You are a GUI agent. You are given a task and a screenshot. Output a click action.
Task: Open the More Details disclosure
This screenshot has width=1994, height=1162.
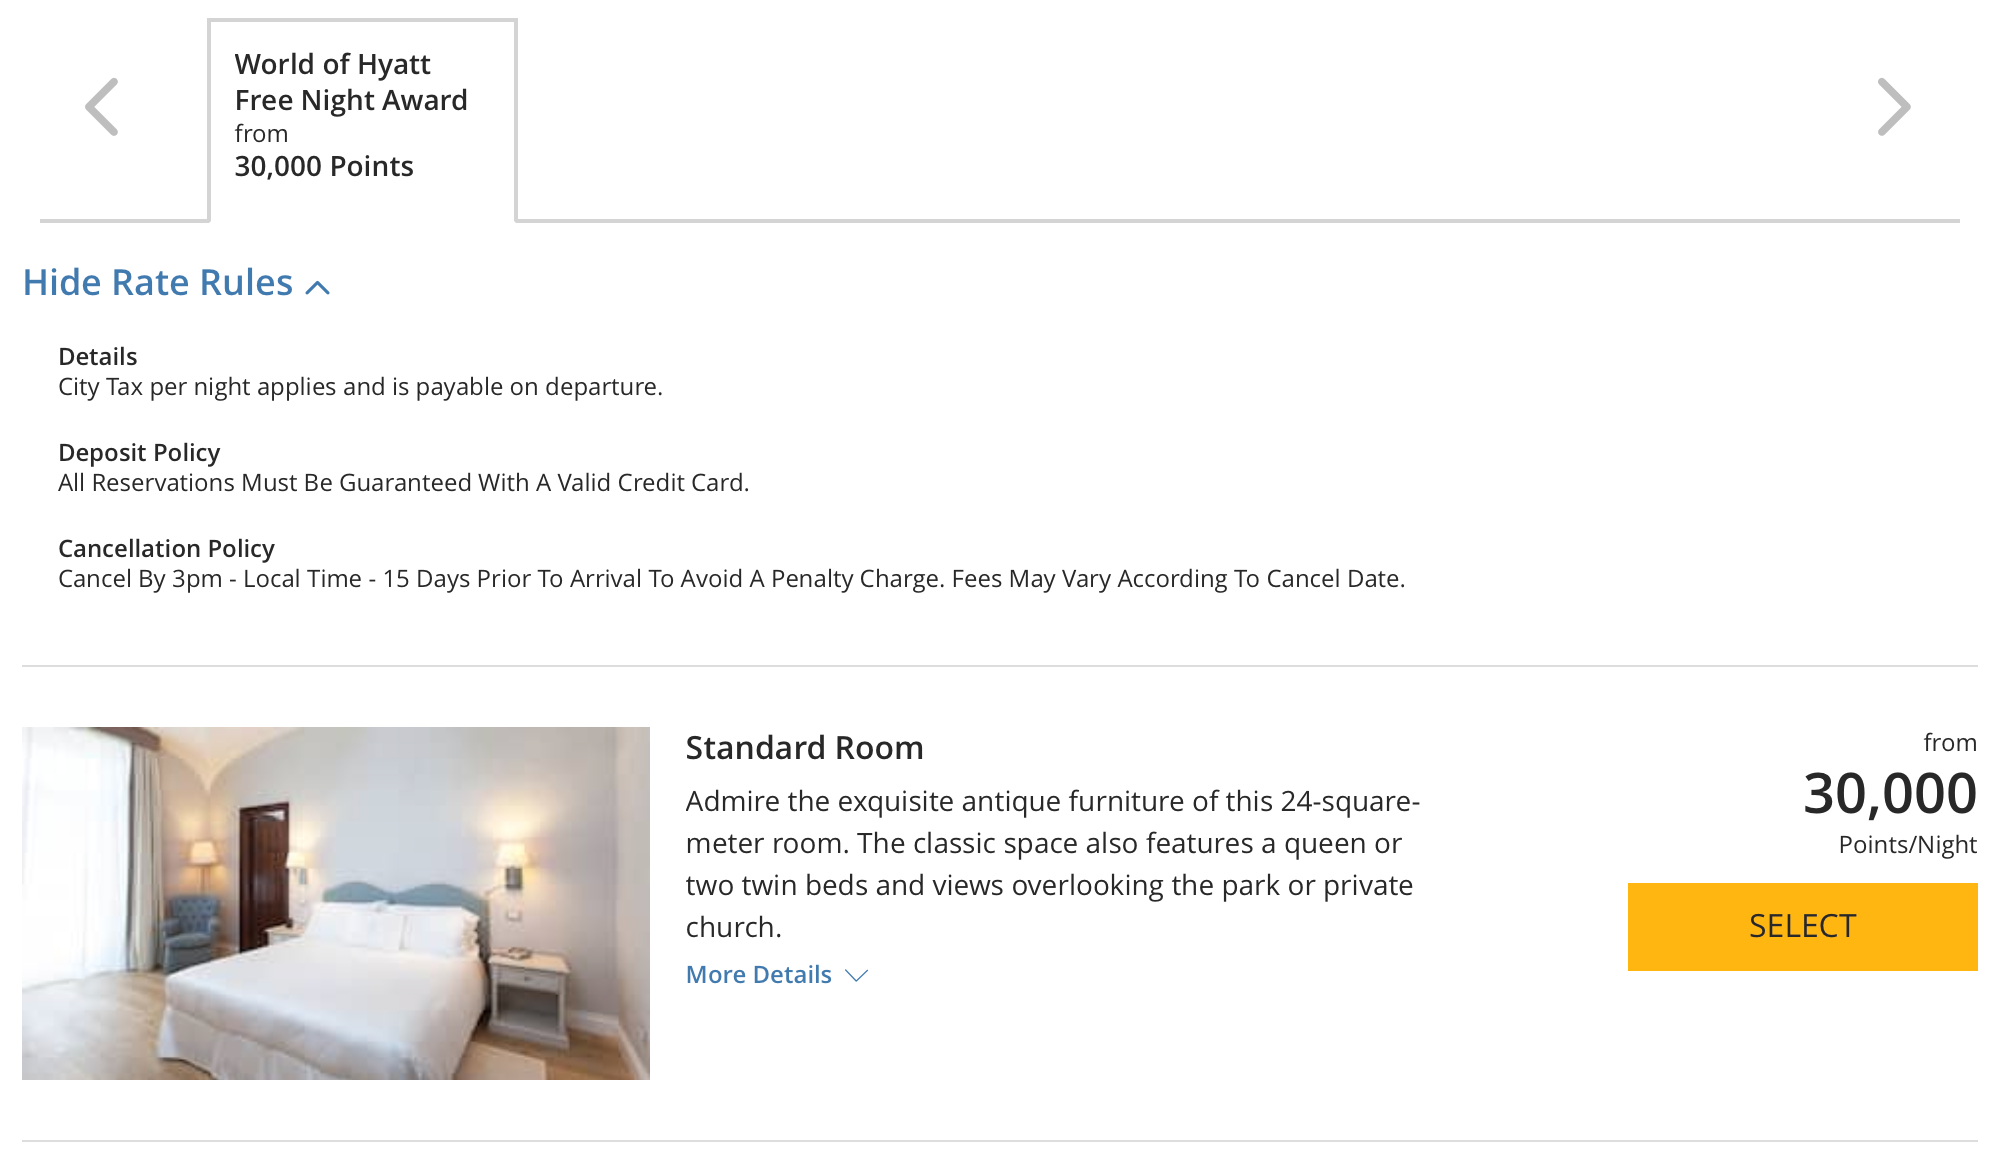(x=777, y=974)
